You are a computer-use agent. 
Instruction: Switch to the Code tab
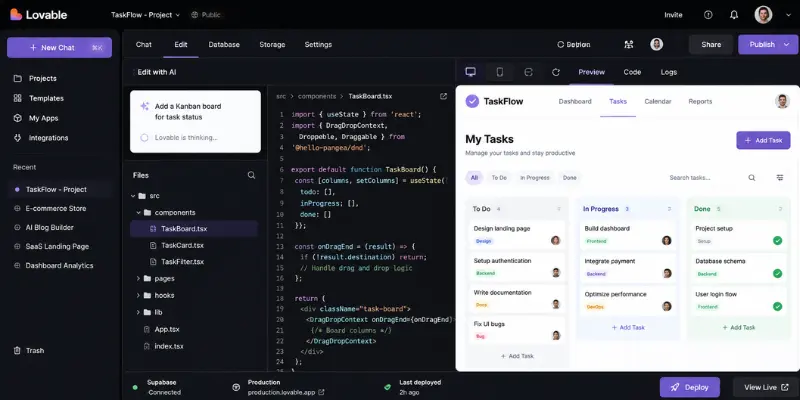tap(632, 72)
